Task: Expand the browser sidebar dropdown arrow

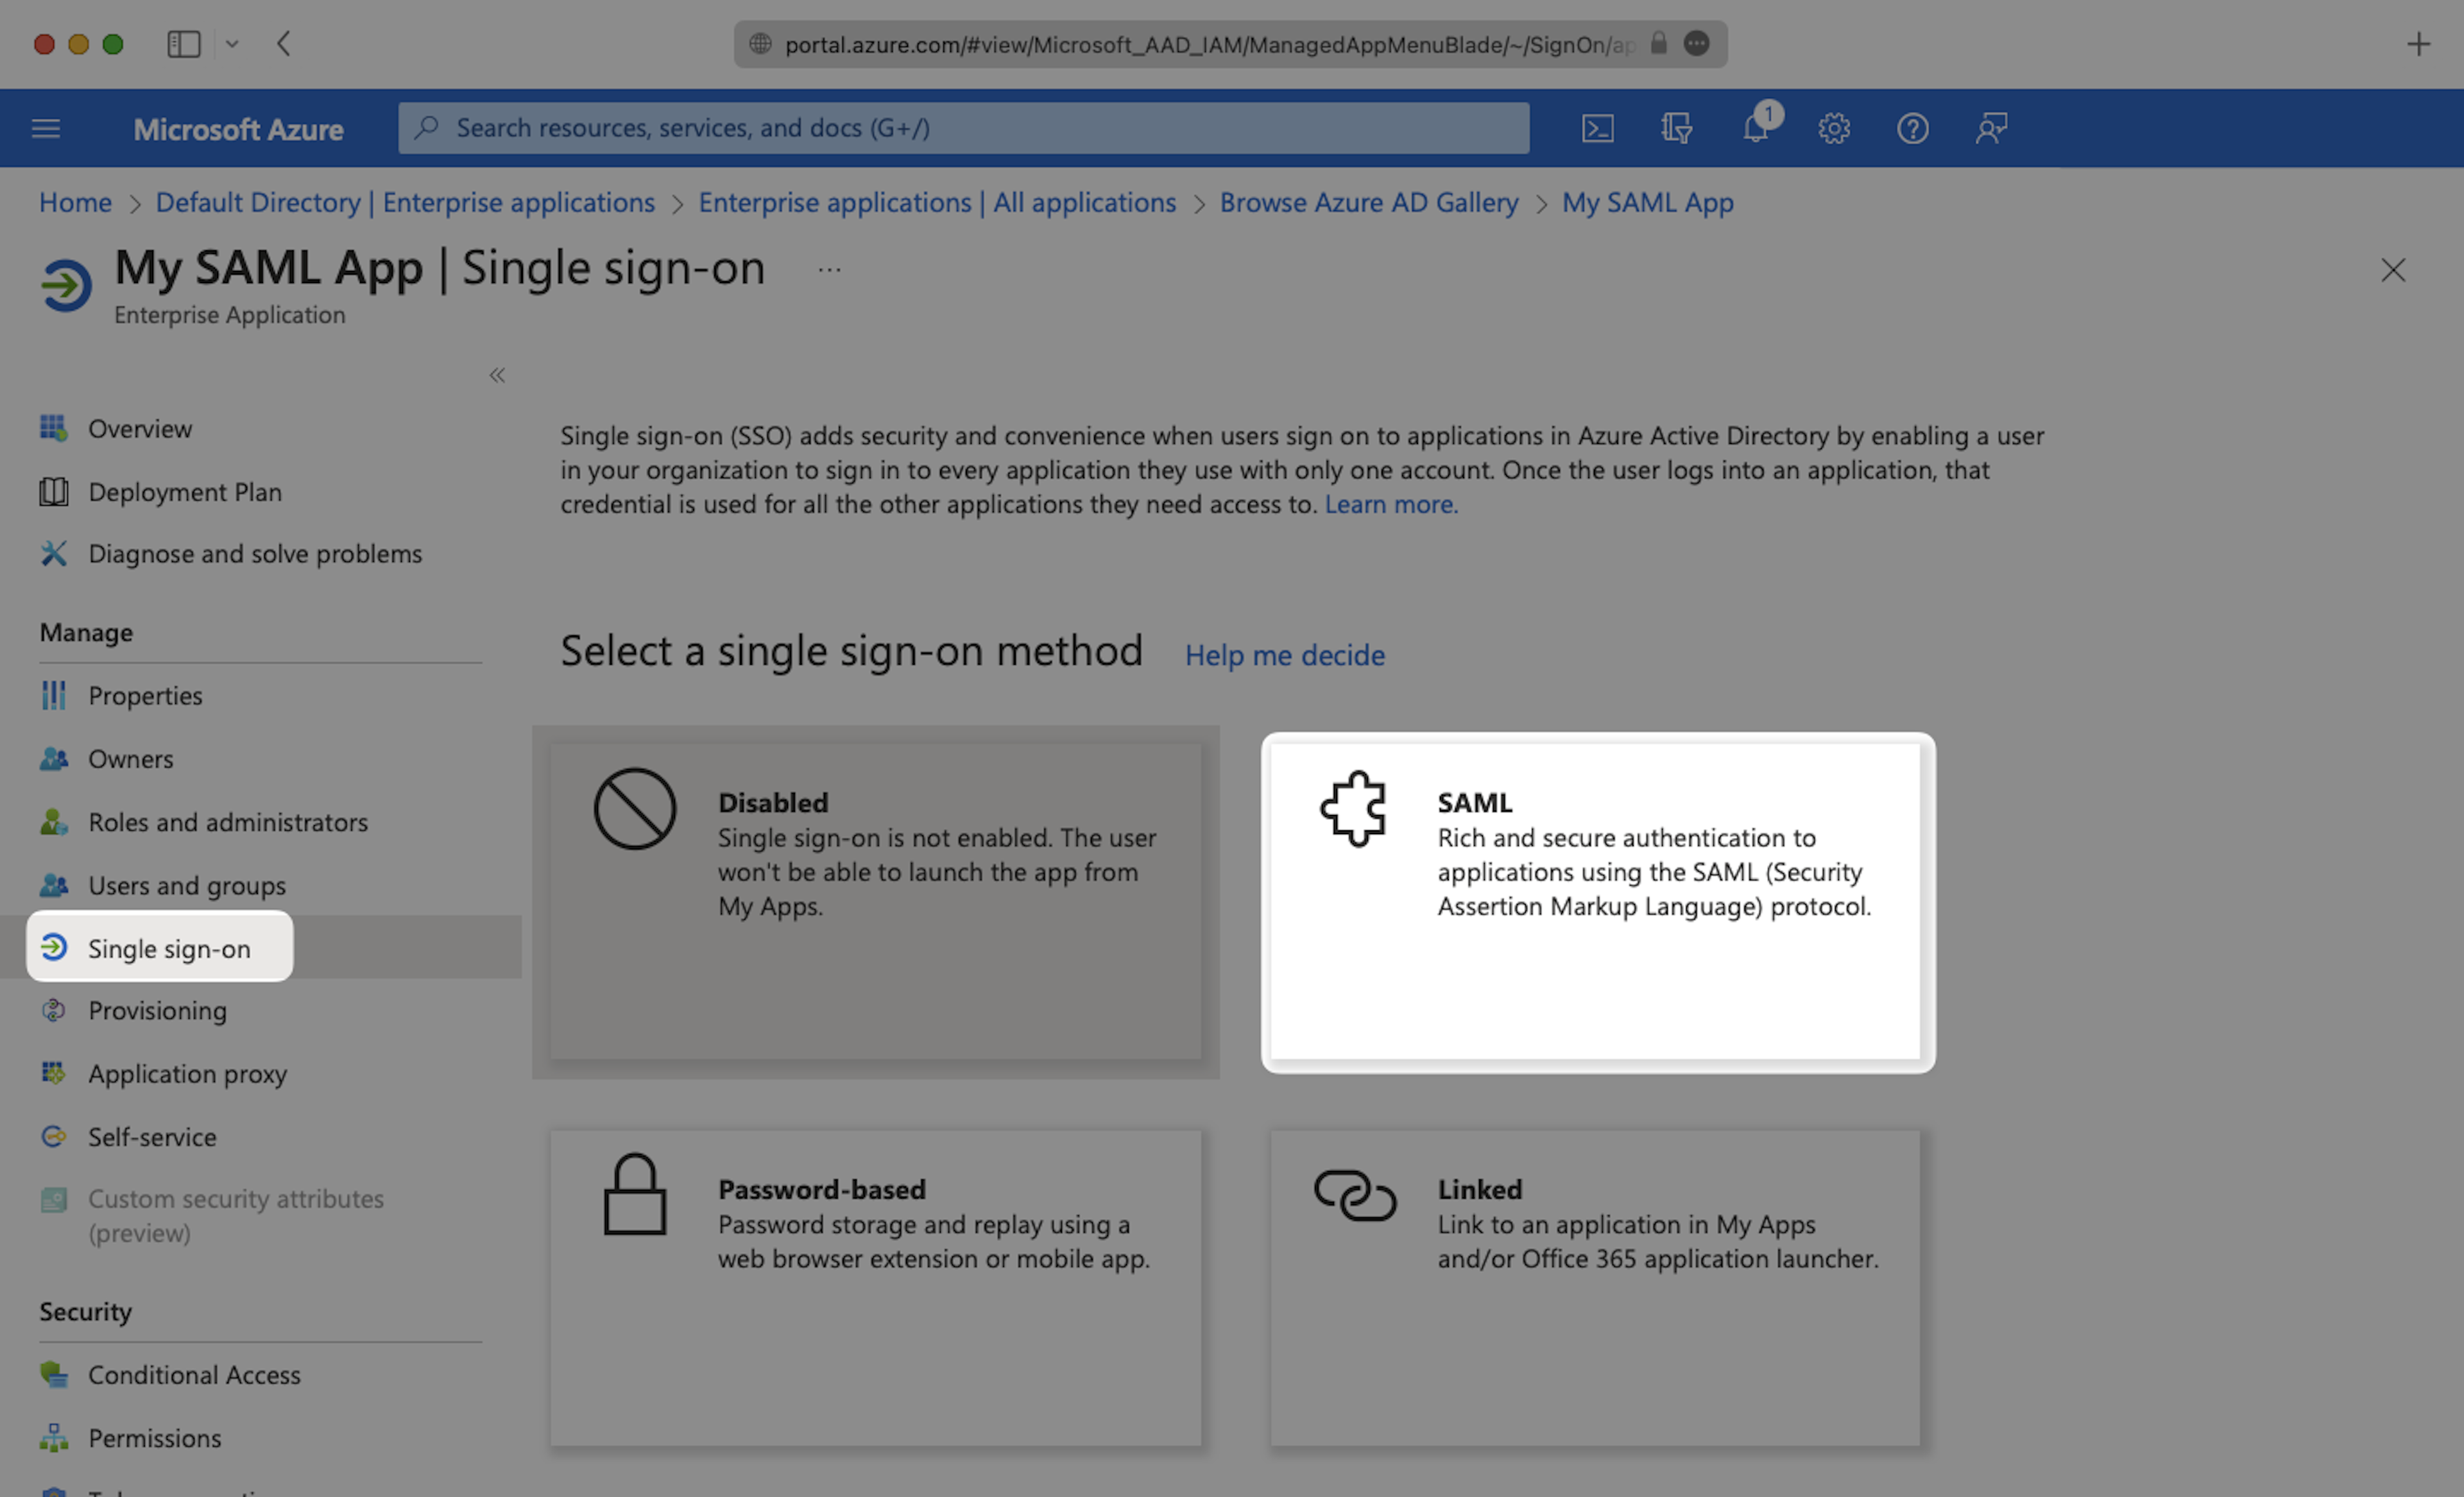Action: (x=232, y=44)
